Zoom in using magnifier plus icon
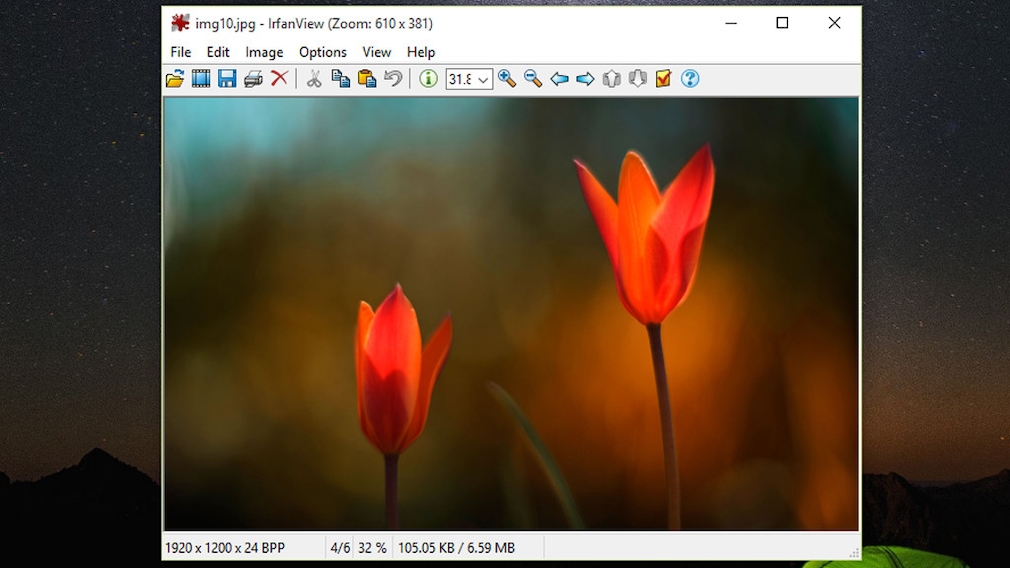Image resolution: width=1010 pixels, height=568 pixels. [x=507, y=79]
